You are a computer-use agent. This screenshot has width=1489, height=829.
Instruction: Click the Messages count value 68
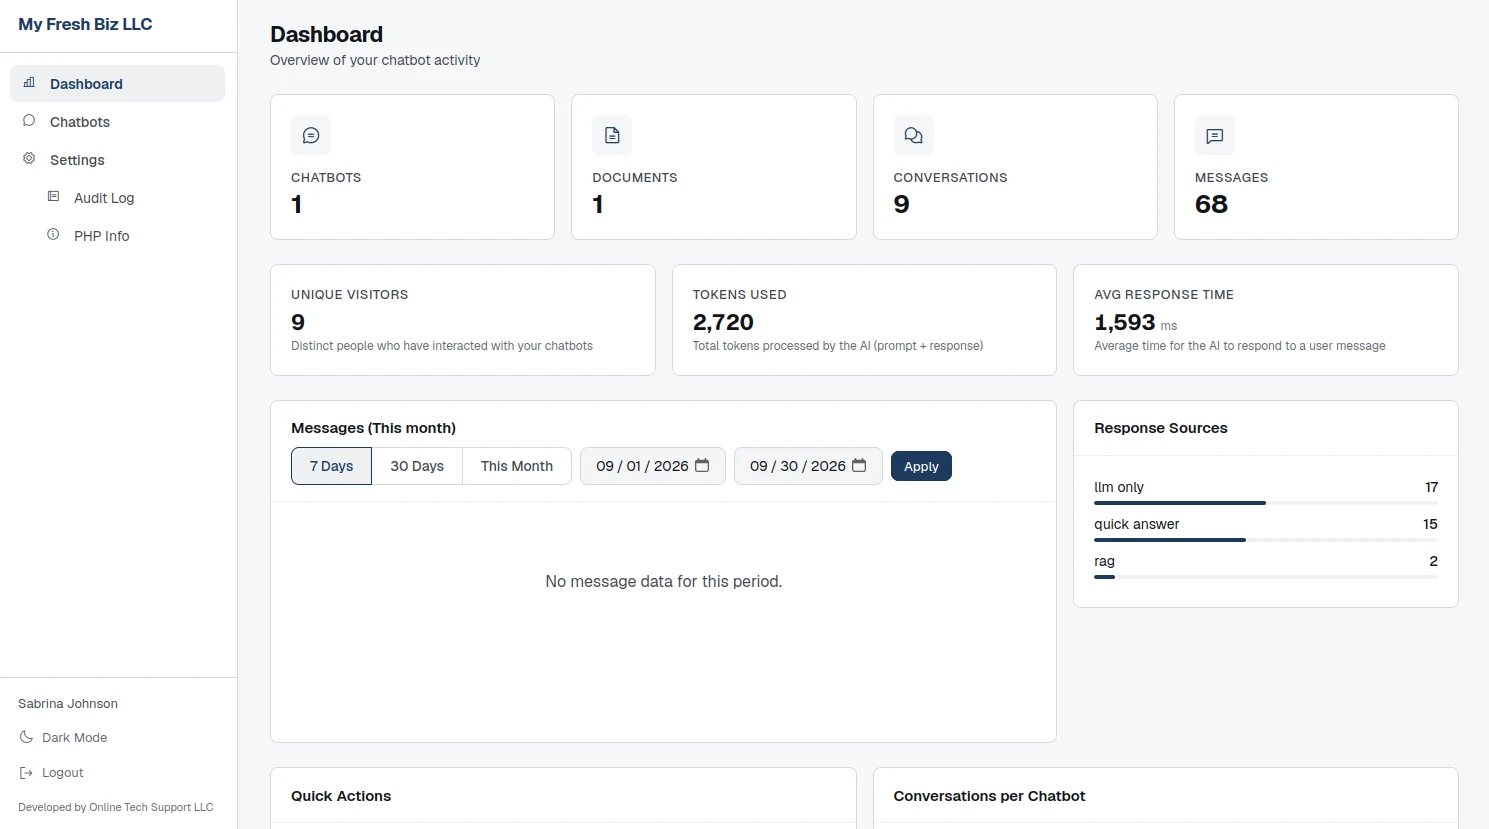pyautogui.click(x=1211, y=204)
